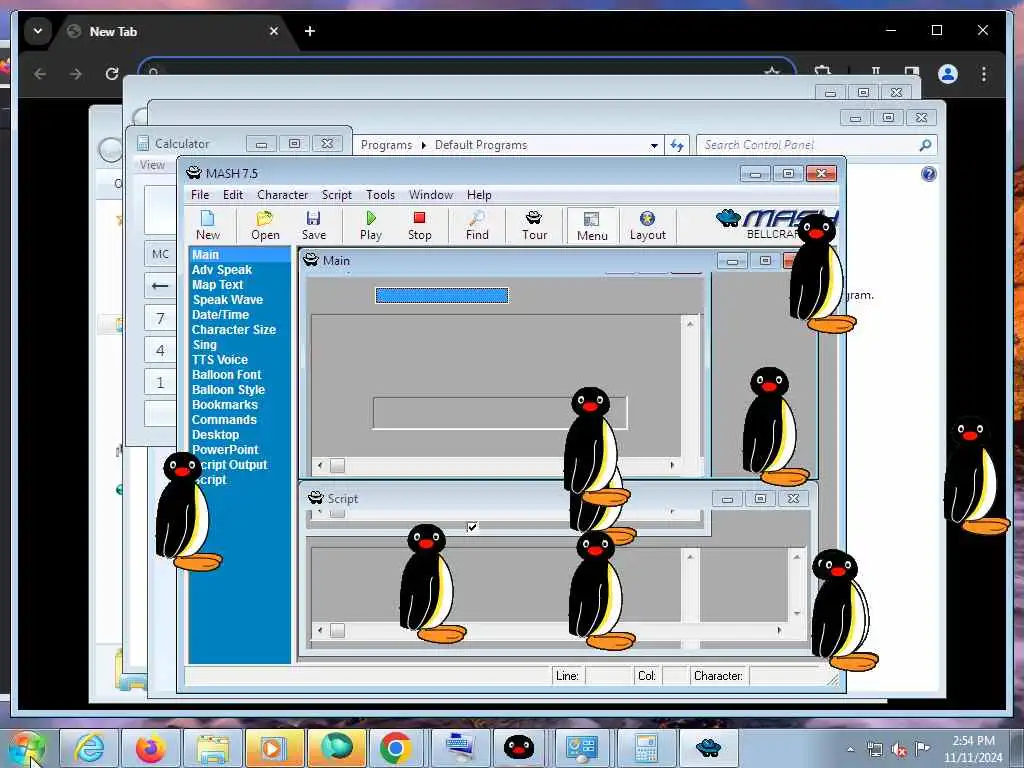Open the Chrome three-dot menu
The height and width of the screenshot is (768, 1024).
pos(984,74)
